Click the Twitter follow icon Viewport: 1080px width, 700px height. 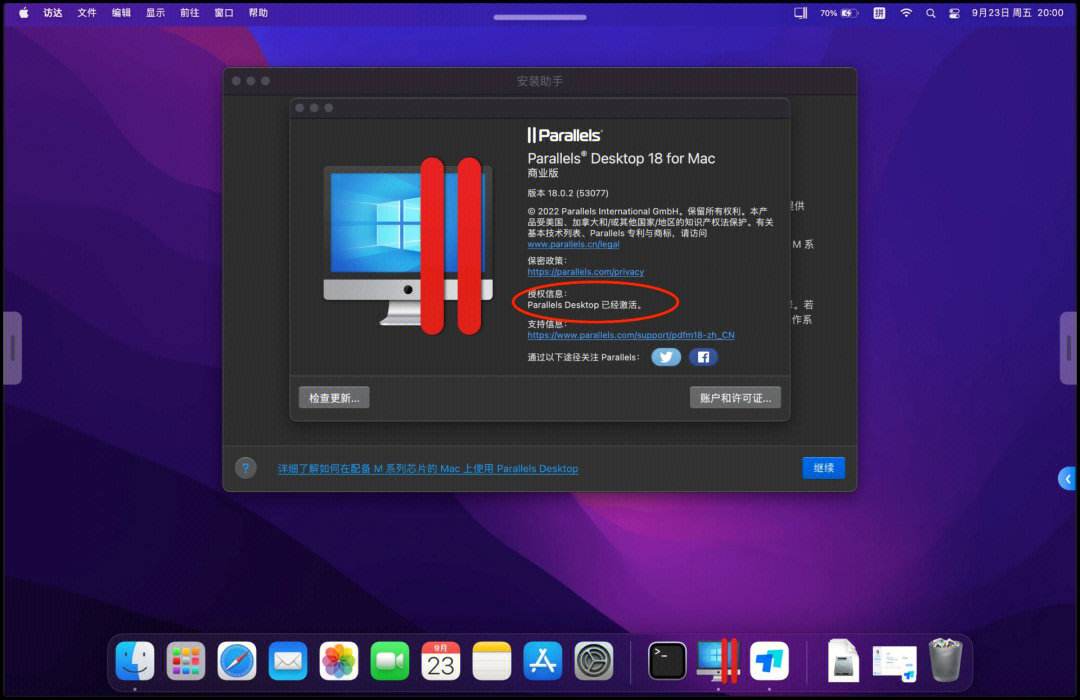[x=665, y=357]
